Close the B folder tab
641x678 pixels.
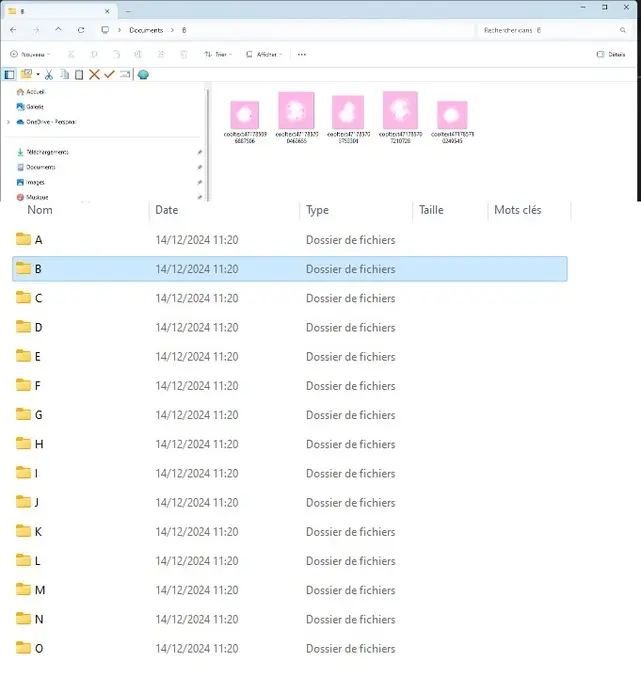(x=107, y=11)
